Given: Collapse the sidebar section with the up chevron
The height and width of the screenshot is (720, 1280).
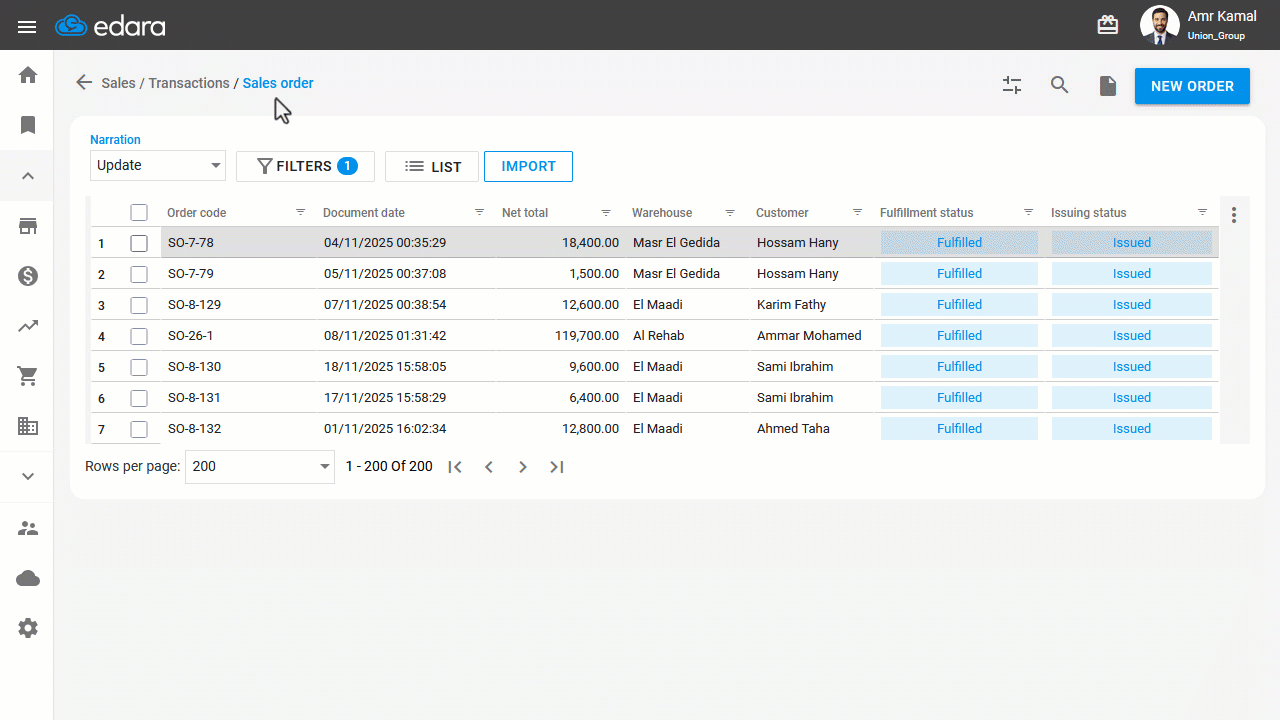Looking at the screenshot, I should pos(28,176).
